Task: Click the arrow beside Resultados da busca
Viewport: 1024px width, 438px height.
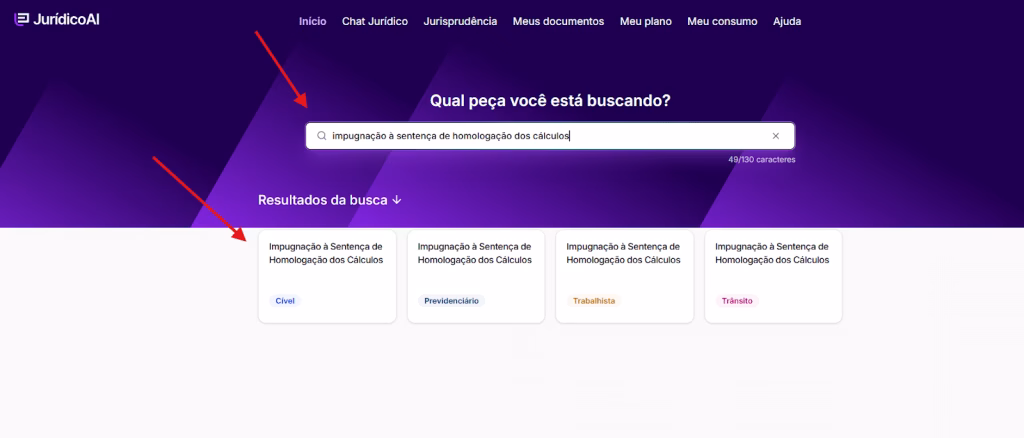Action: (x=396, y=200)
